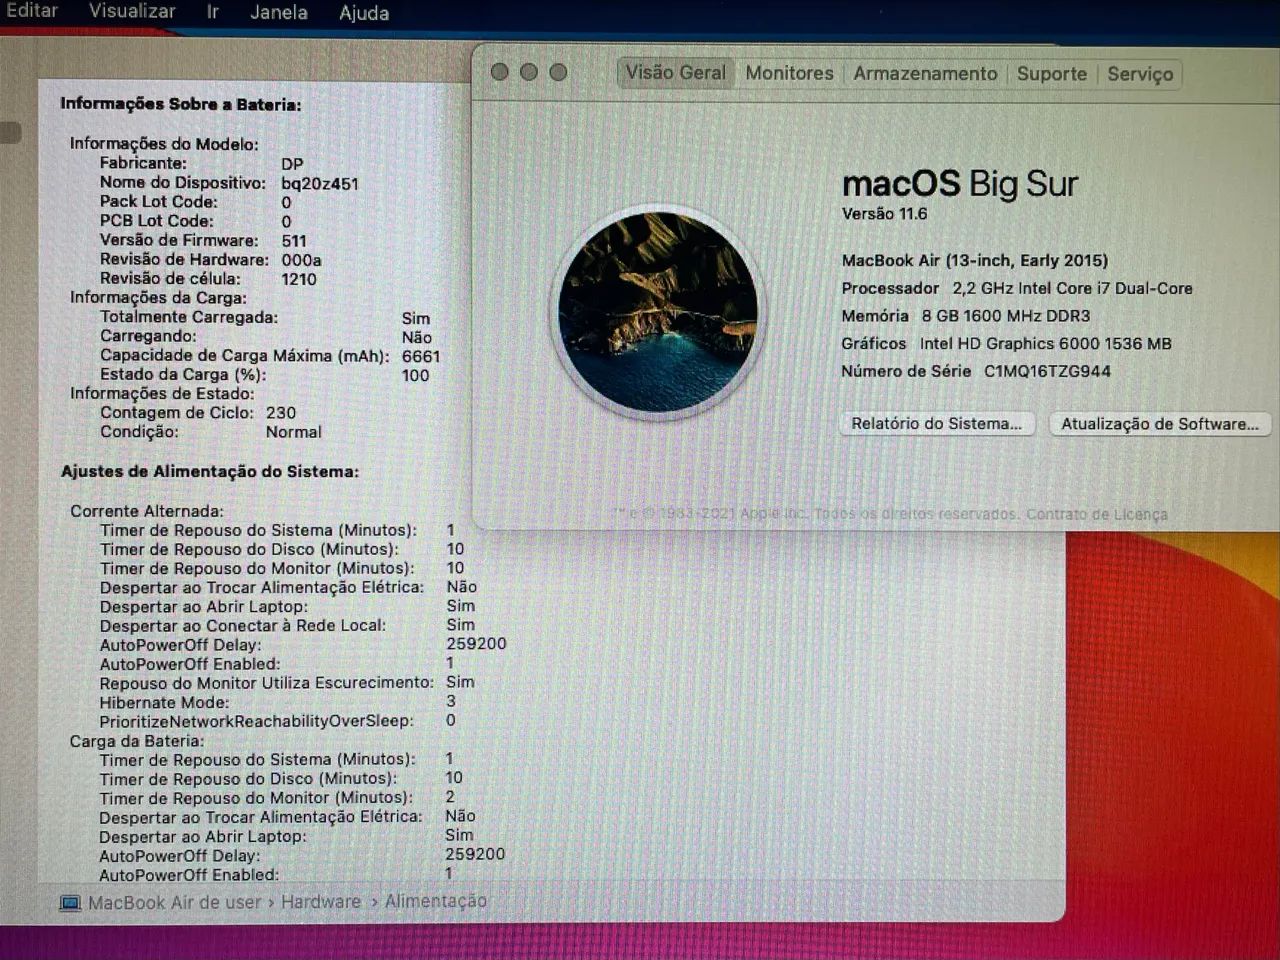Select the PrioritizeNetworkReachabilityOverSleep row
This screenshot has width=1280, height=960.
(278, 721)
